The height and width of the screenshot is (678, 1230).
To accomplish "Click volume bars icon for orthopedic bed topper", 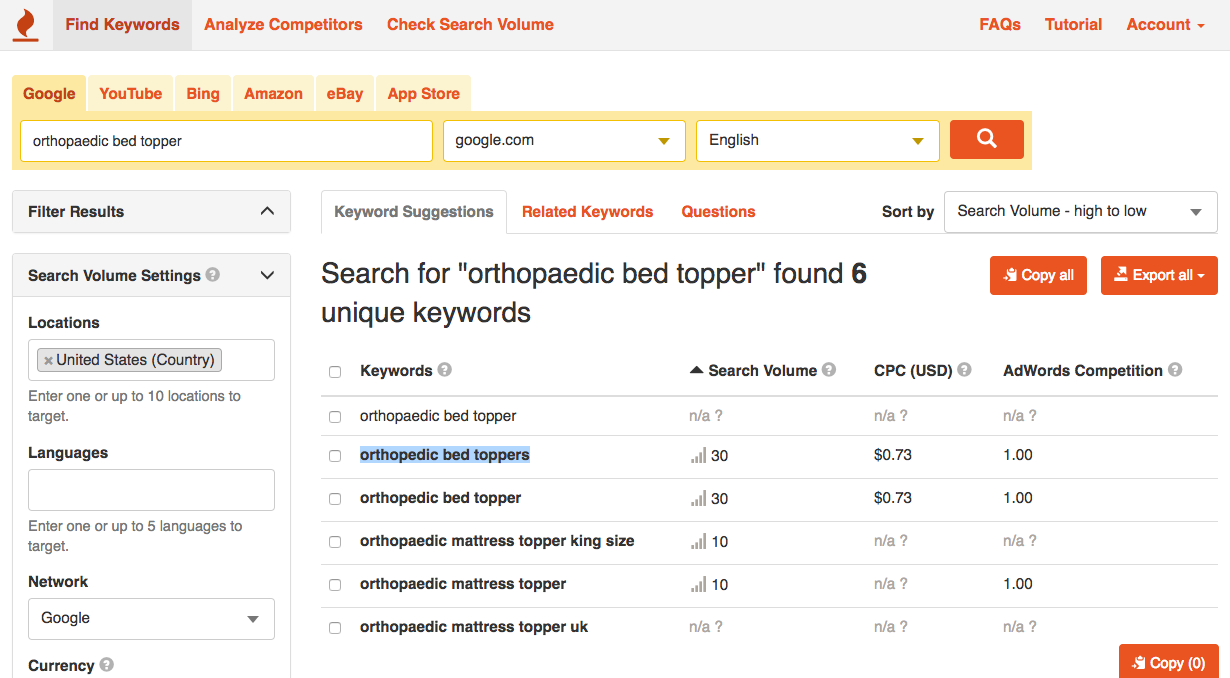I will pos(698,498).
